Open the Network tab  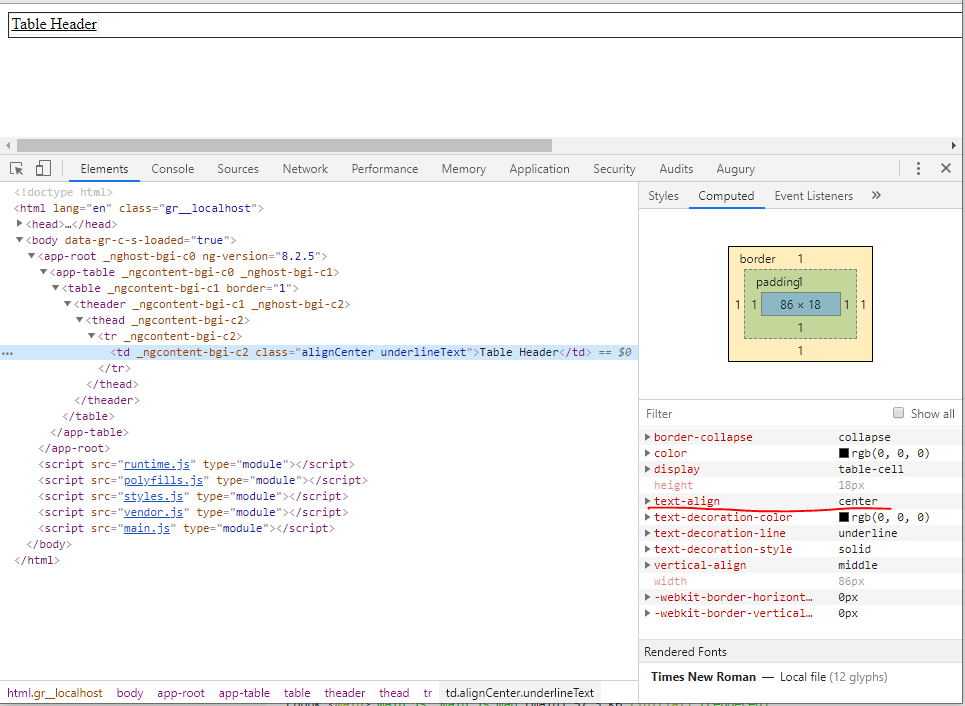(x=305, y=169)
